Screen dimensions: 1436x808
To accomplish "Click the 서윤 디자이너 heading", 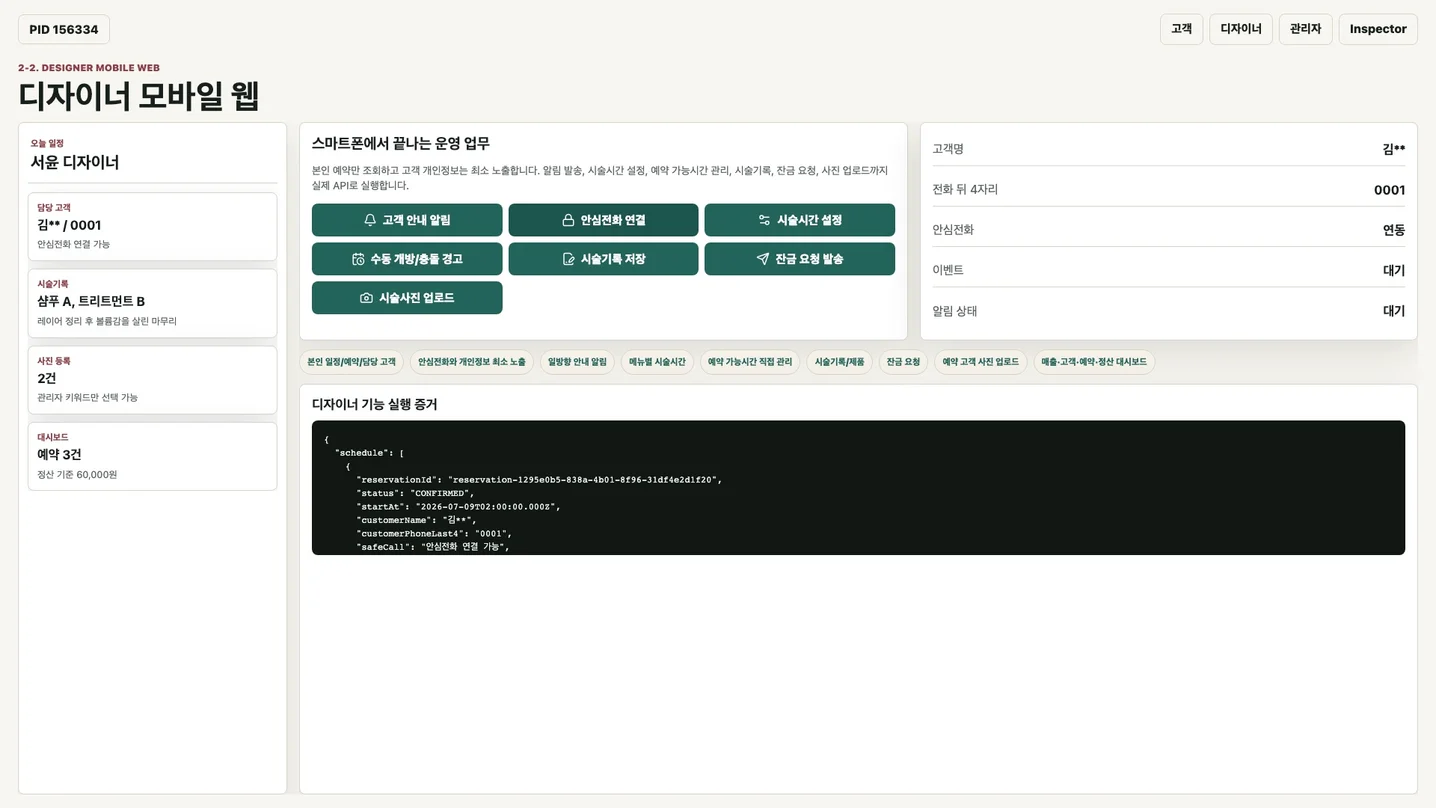I will point(75,162).
